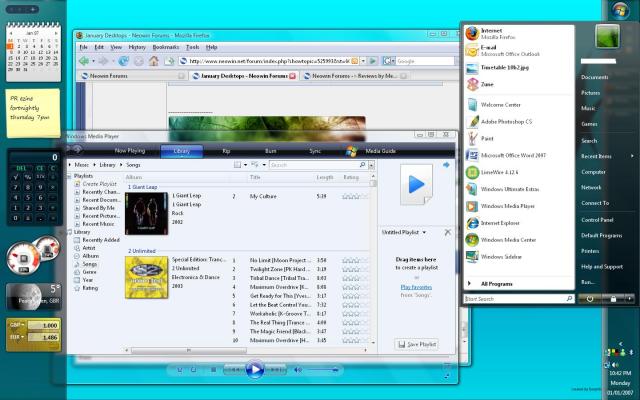Screen dimensions: 640x400
Task: Launch Microsoft Office Word 2007
Action: coord(518,156)
